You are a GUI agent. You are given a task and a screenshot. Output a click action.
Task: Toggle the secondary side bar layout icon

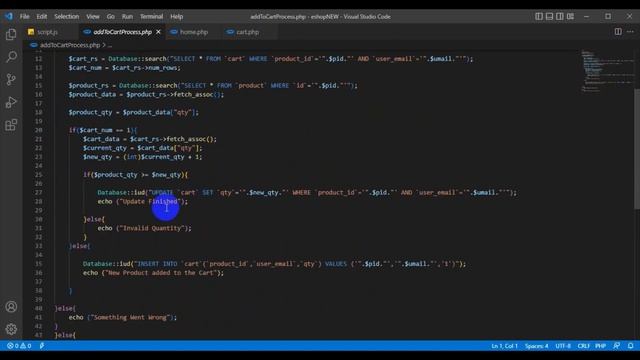coord(560,16)
